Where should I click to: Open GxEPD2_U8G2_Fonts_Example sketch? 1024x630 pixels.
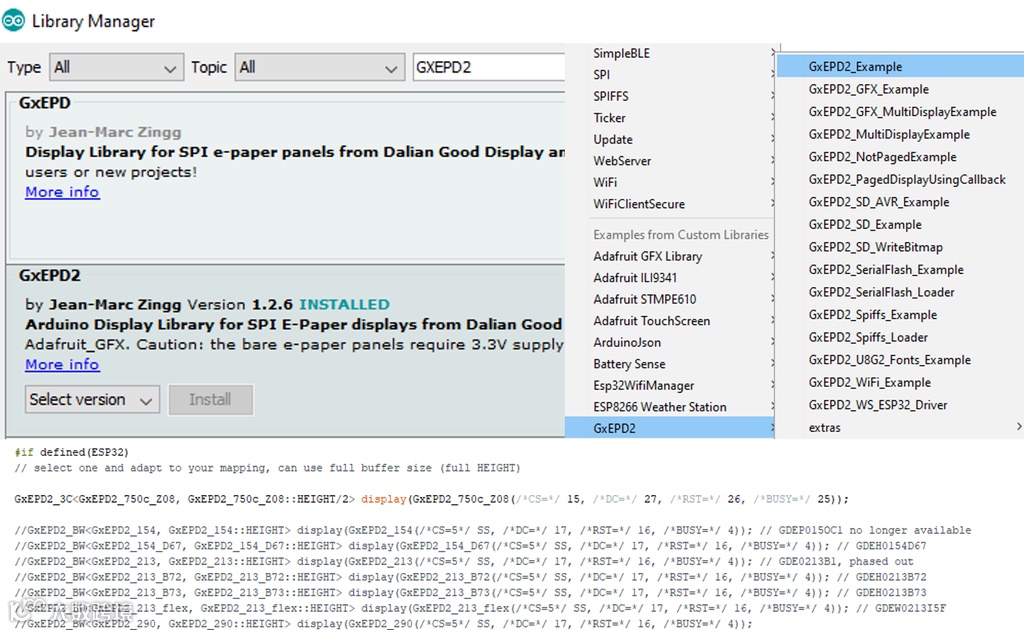(901, 360)
